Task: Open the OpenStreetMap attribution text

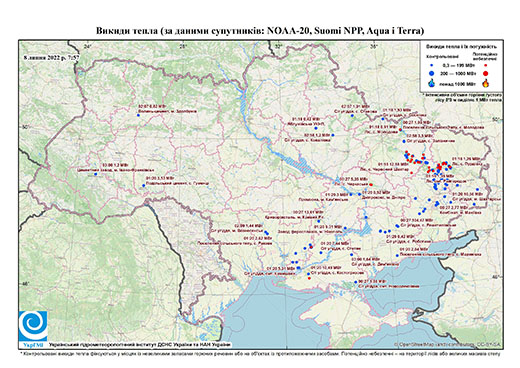Action: (448, 344)
